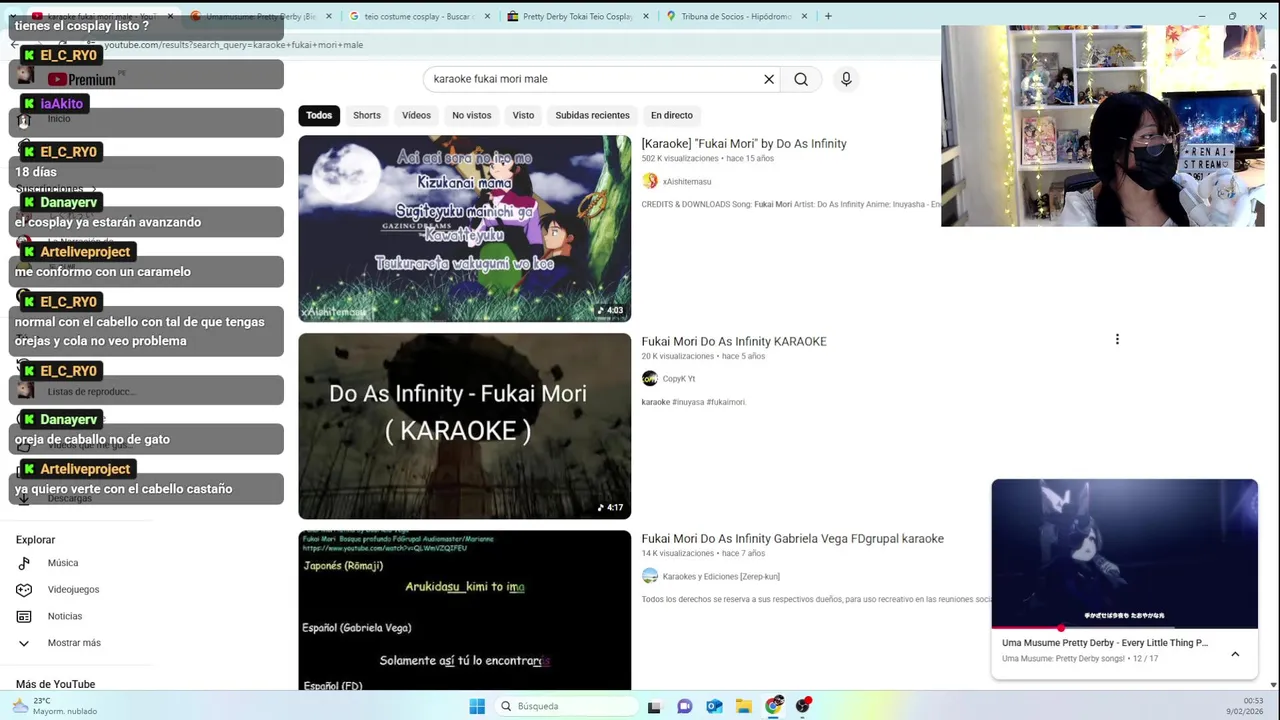The width and height of the screenshot is (1280, 720).
Task: Open Música in the Explorar section
Action: coord(63,563)
